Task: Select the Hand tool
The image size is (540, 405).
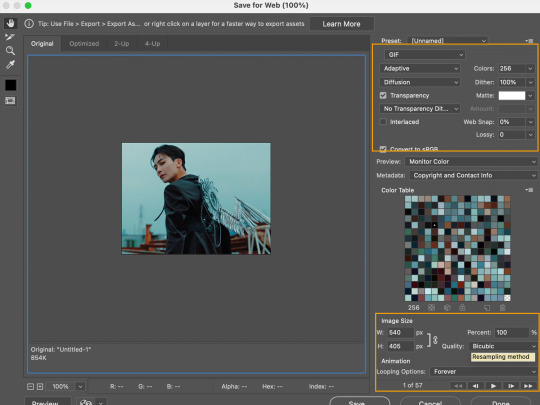Action: [10, 23]
